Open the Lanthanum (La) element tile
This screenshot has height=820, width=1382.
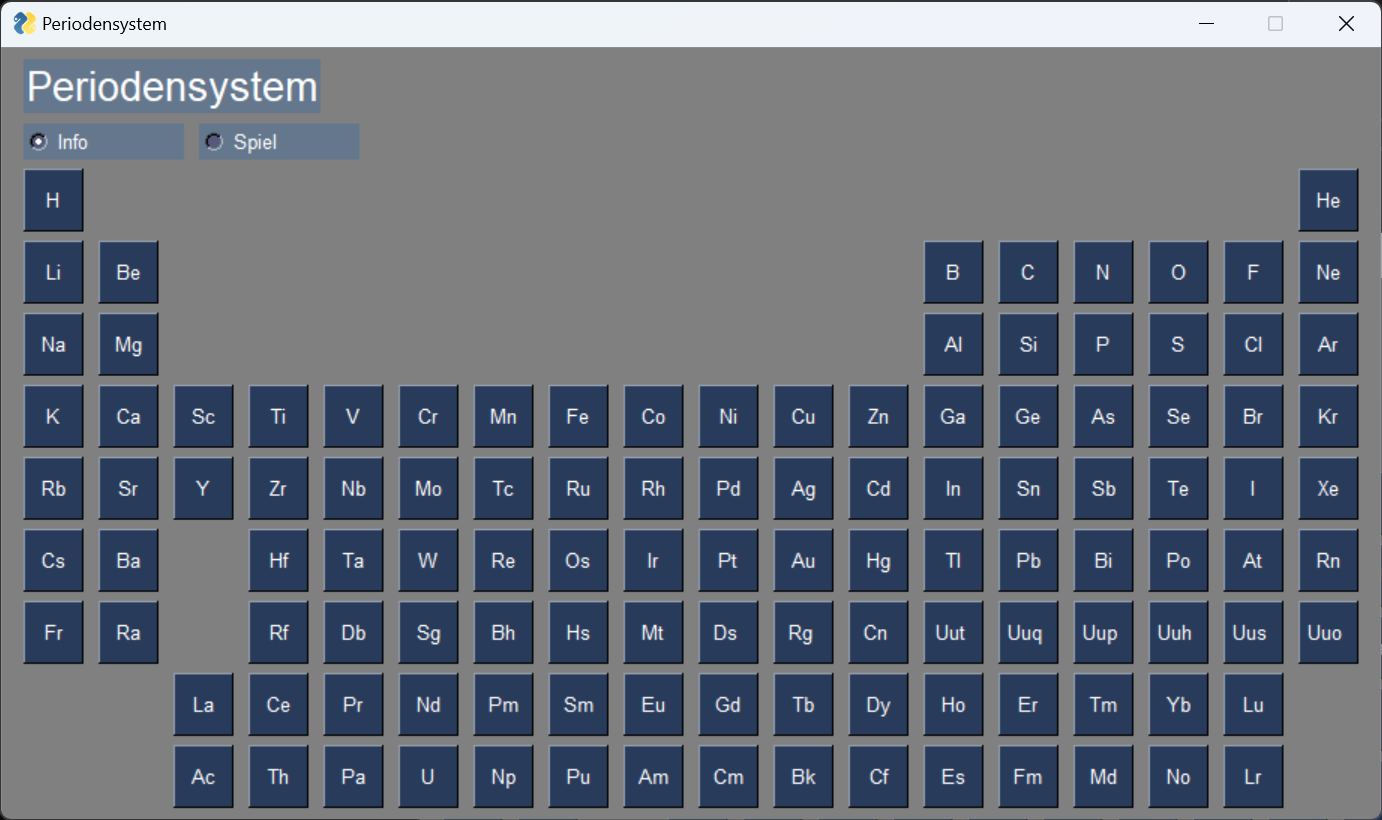[x=203, y=704]
